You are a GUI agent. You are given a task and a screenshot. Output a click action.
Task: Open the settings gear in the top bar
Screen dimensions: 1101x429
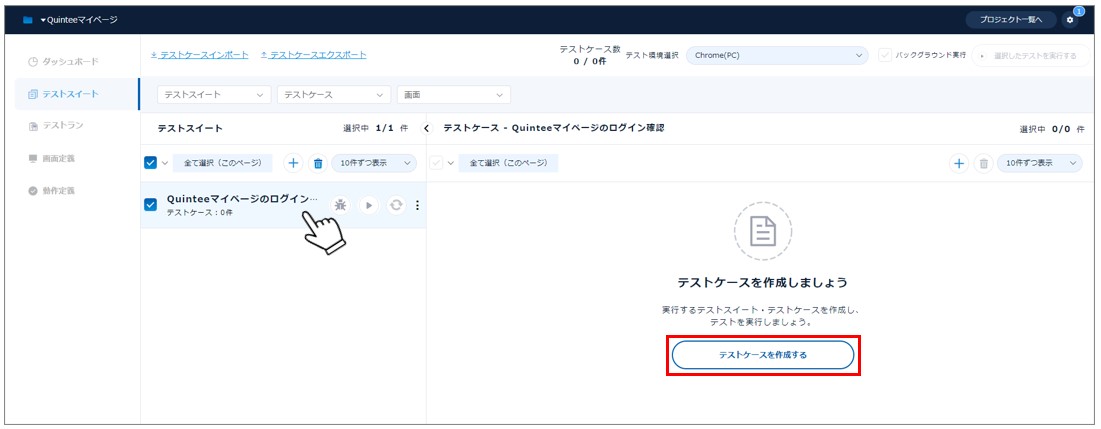(1070, 20)
